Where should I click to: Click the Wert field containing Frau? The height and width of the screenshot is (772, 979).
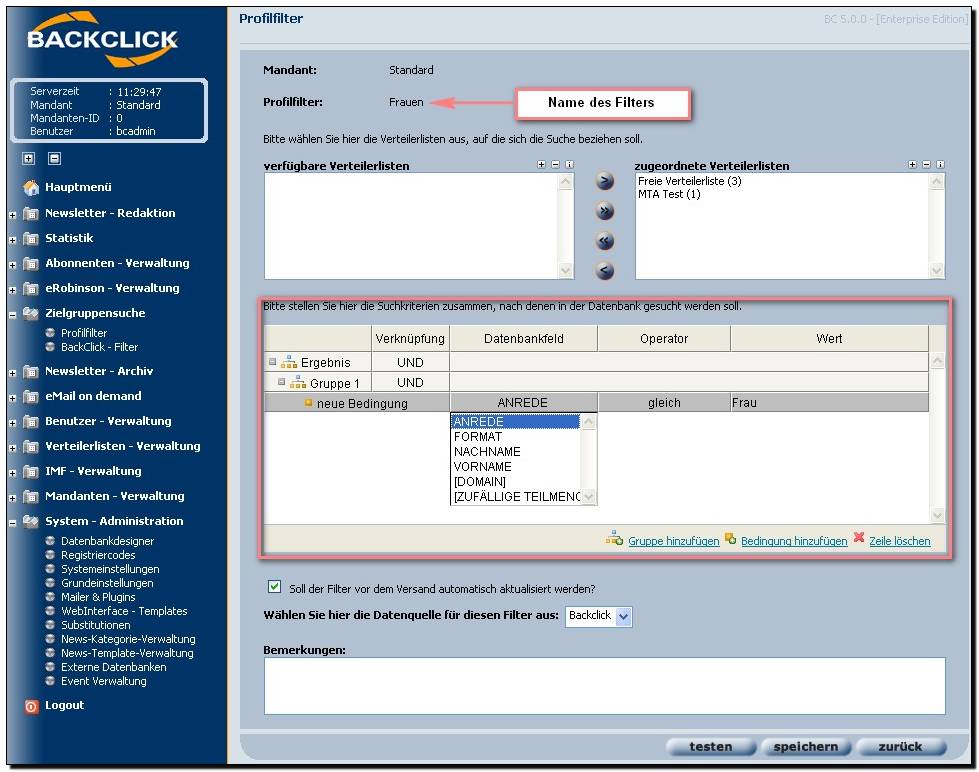[829, 403]
